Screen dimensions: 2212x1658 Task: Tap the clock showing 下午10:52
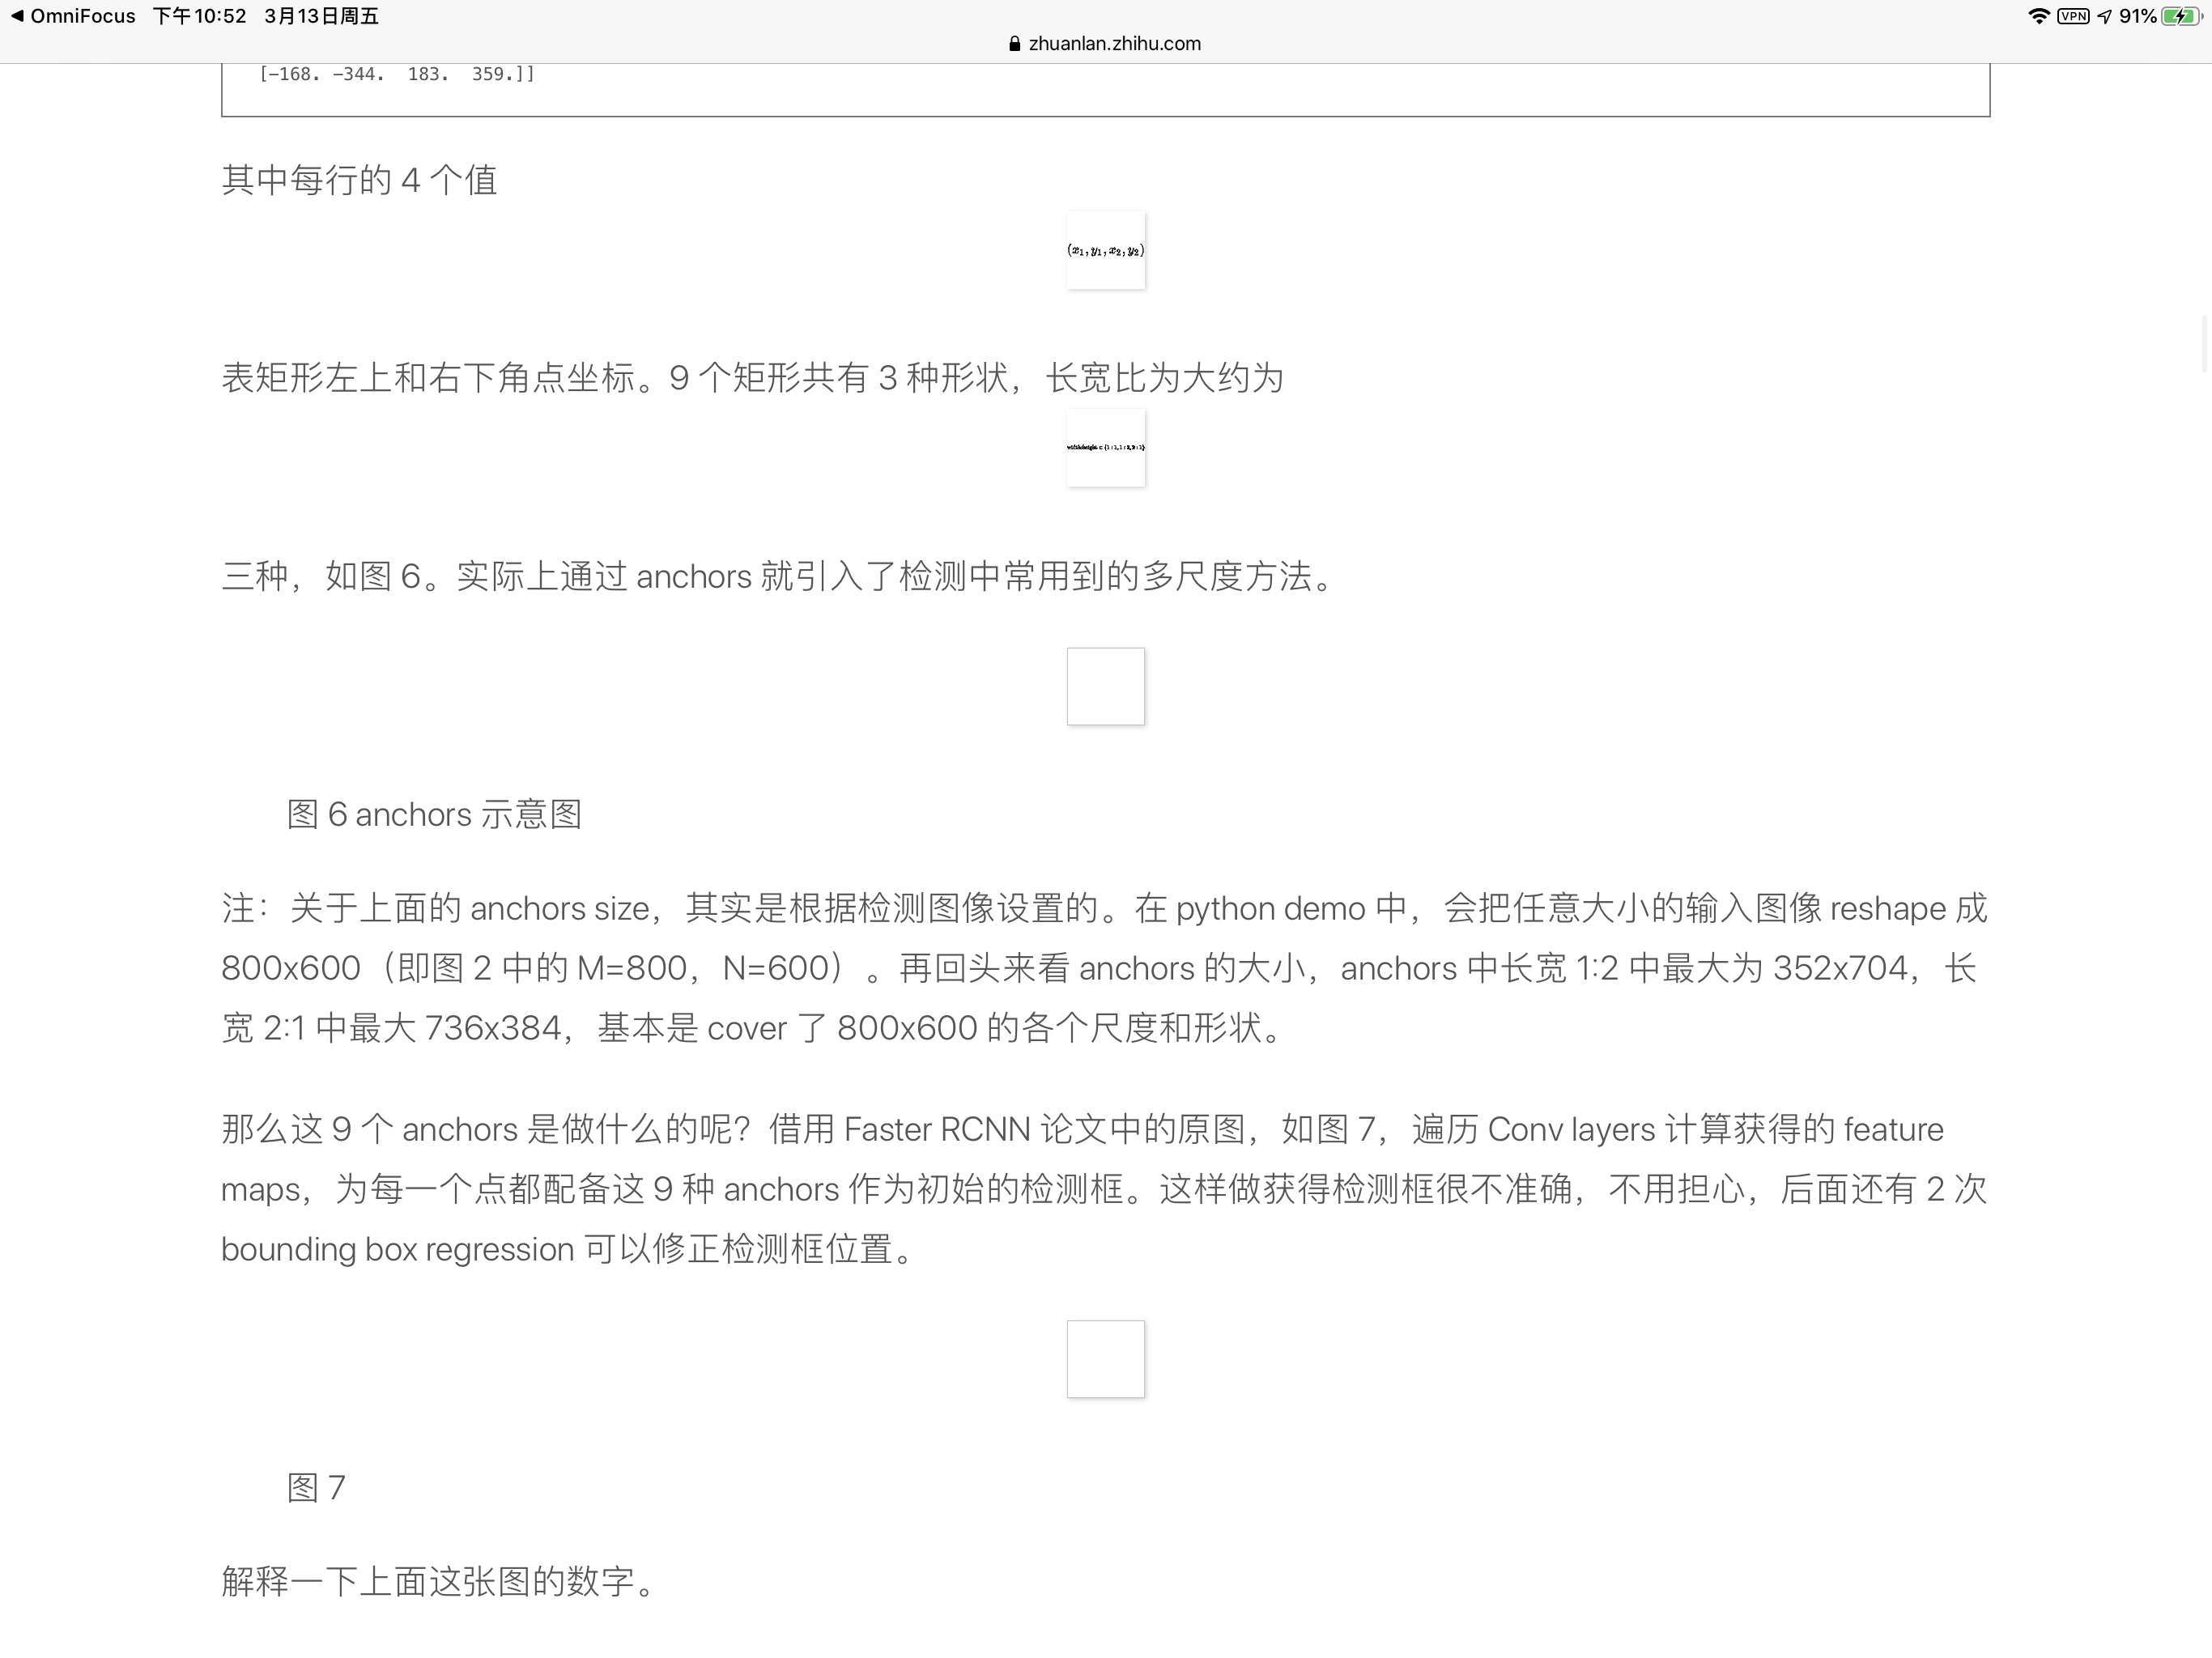click(x=199, y=15)
